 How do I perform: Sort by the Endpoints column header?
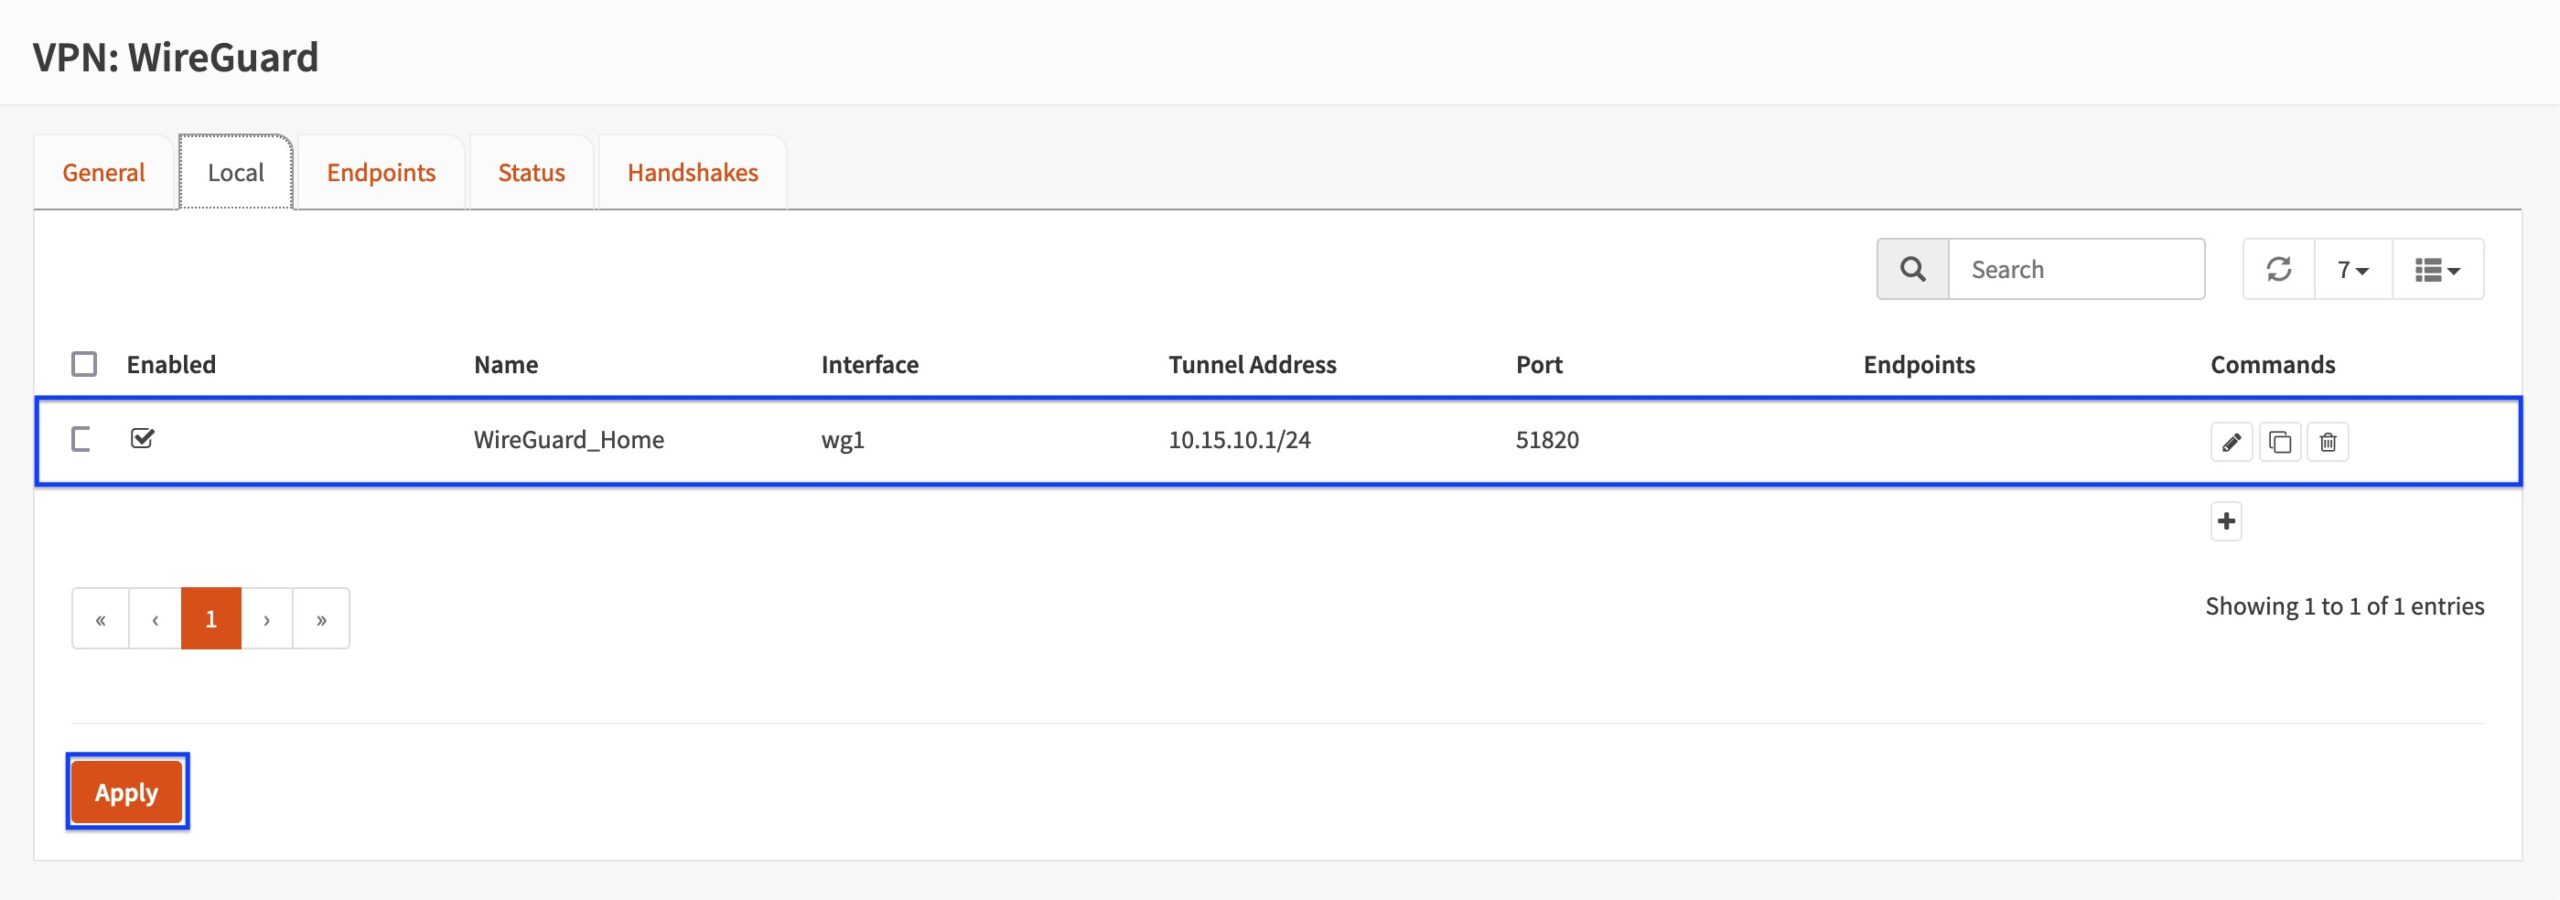pyautogui.click(x=1919, y=365)
